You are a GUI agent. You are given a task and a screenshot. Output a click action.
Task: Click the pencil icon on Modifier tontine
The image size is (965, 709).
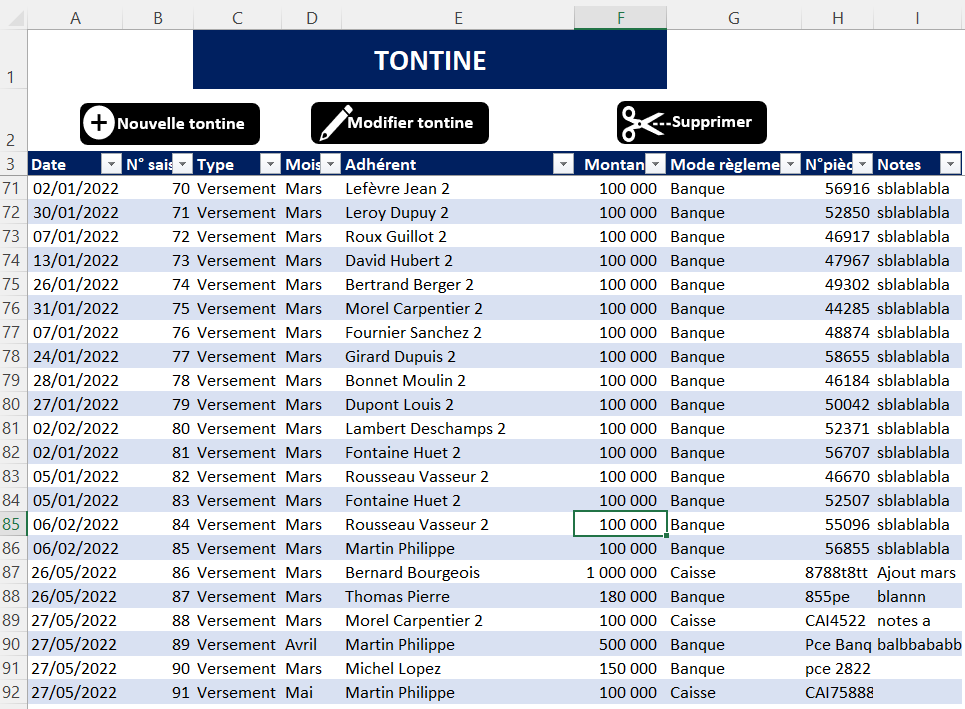point(331,123)
